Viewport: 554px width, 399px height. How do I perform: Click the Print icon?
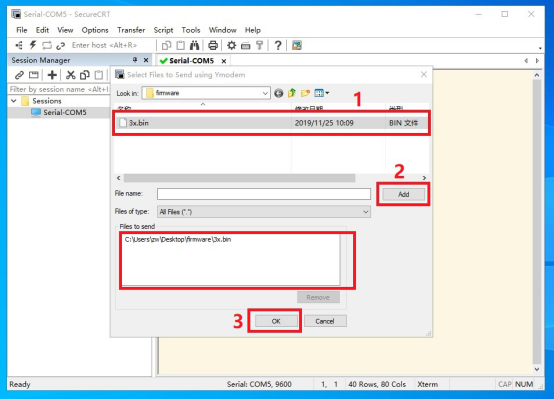(213, 45)
